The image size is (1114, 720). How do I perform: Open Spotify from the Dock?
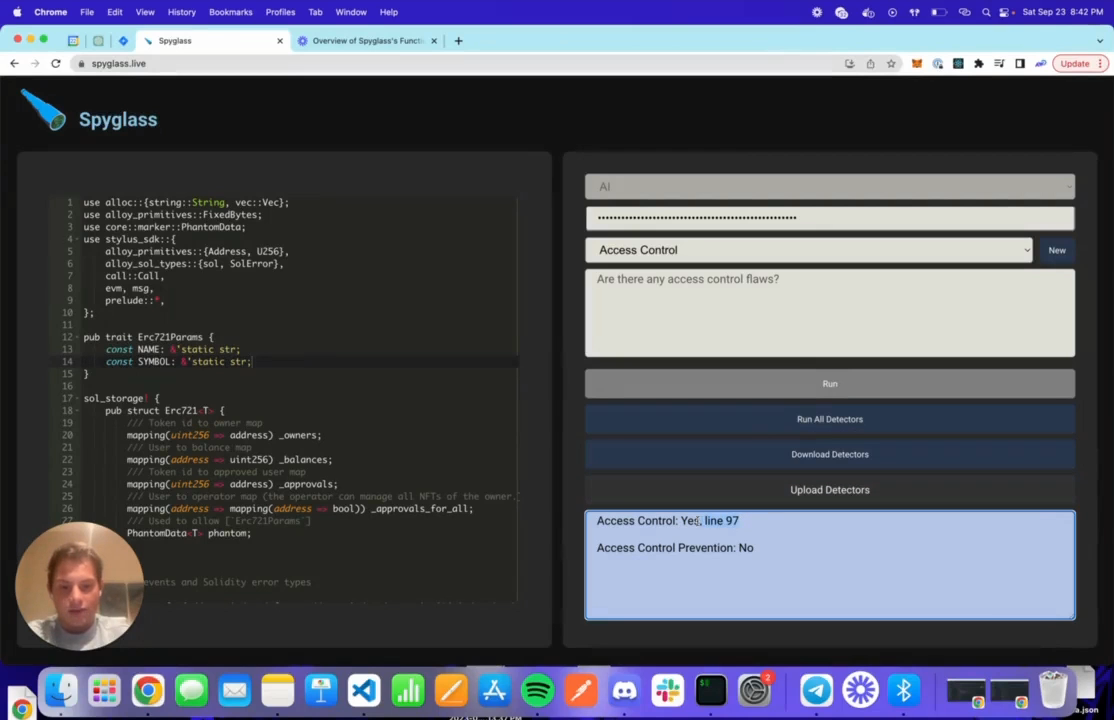(538, 689)
